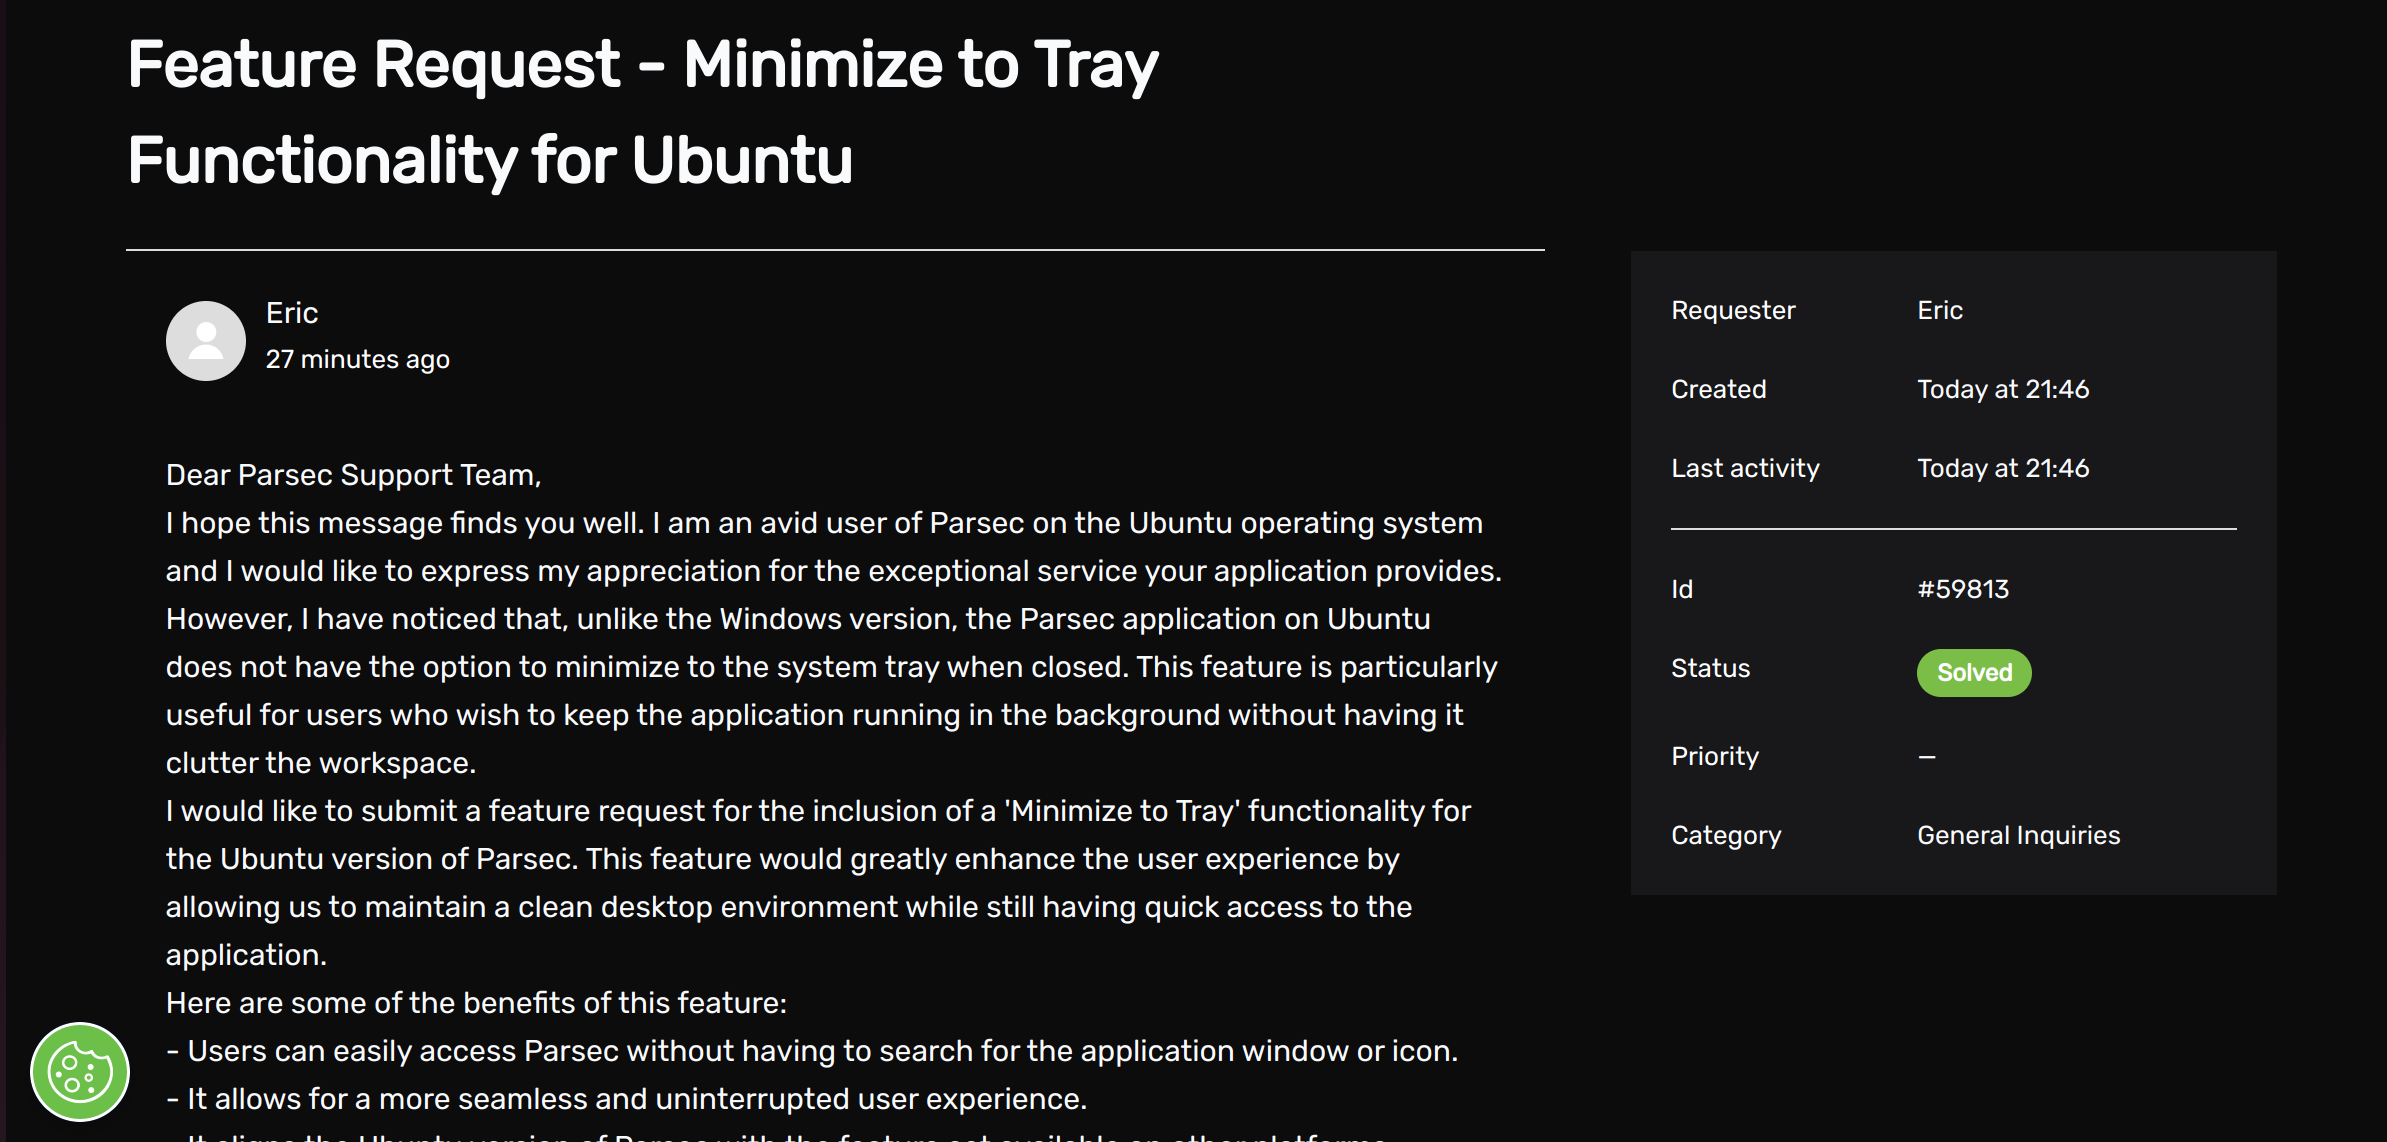The width and height of the screenshot is (2387, 1142).
Task: Click the Last activity label
Action: click(1745, 468)
